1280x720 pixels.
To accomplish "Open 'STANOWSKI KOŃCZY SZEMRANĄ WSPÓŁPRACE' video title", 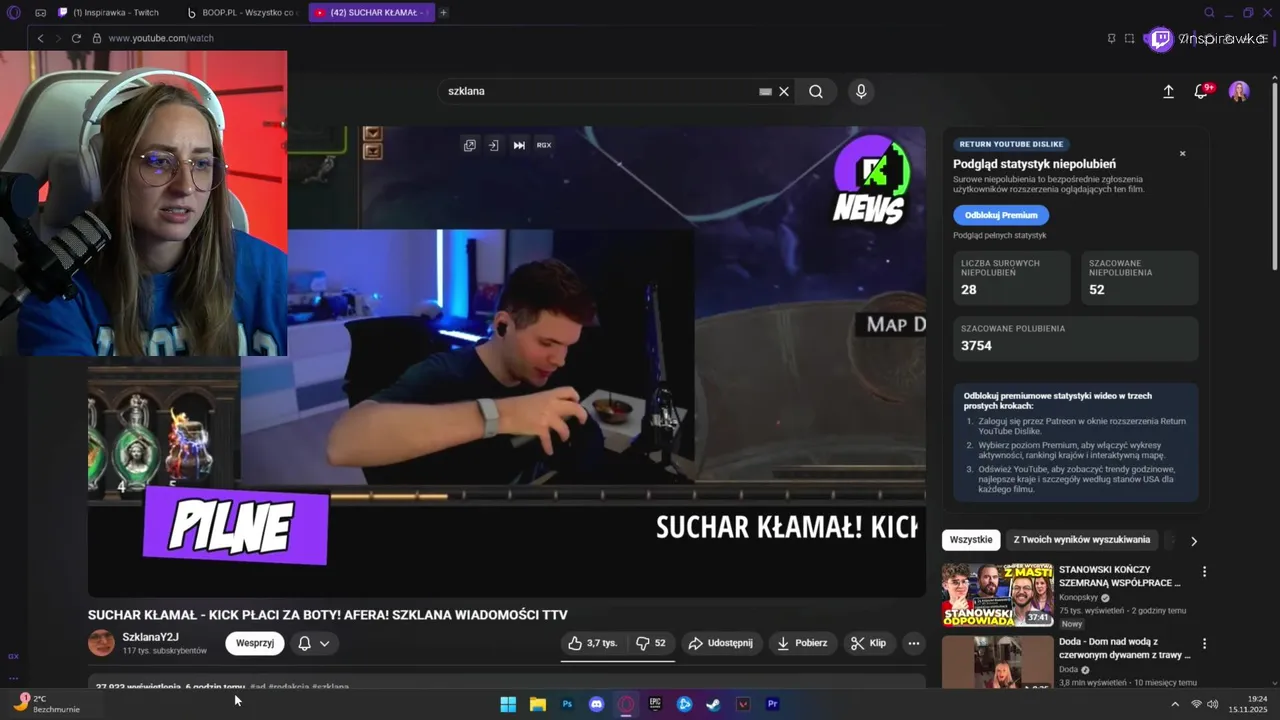I will pyautogui.click(x=1120, y=576).
